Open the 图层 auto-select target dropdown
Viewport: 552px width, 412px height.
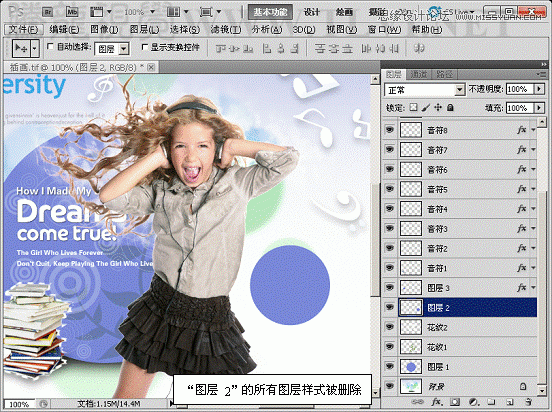coord(112,49)
